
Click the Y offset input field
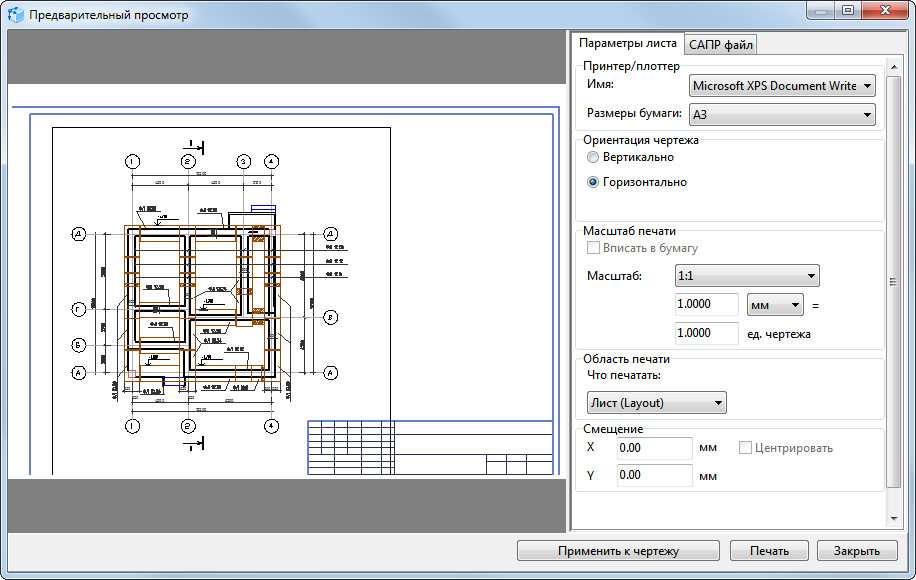(x=654, y=476)
